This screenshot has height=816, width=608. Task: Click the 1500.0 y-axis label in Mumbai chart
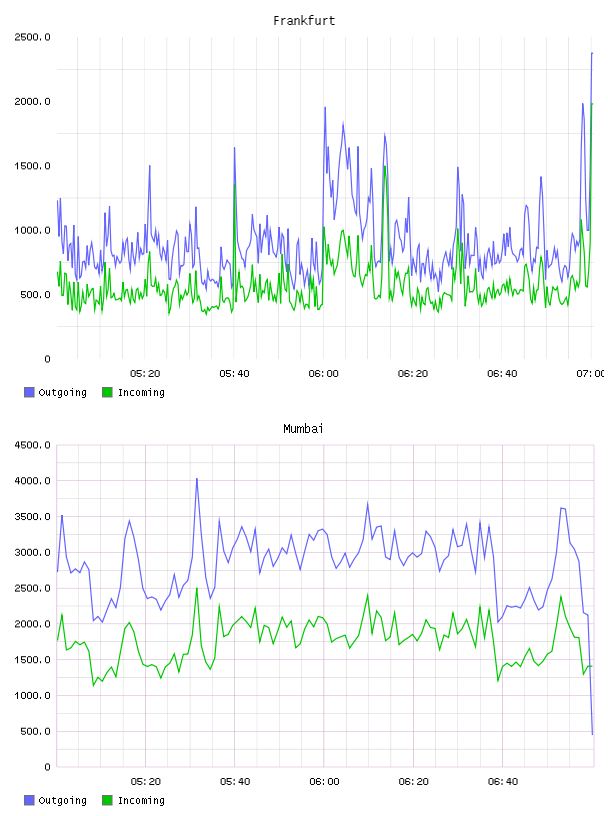(x=33, y=660)
